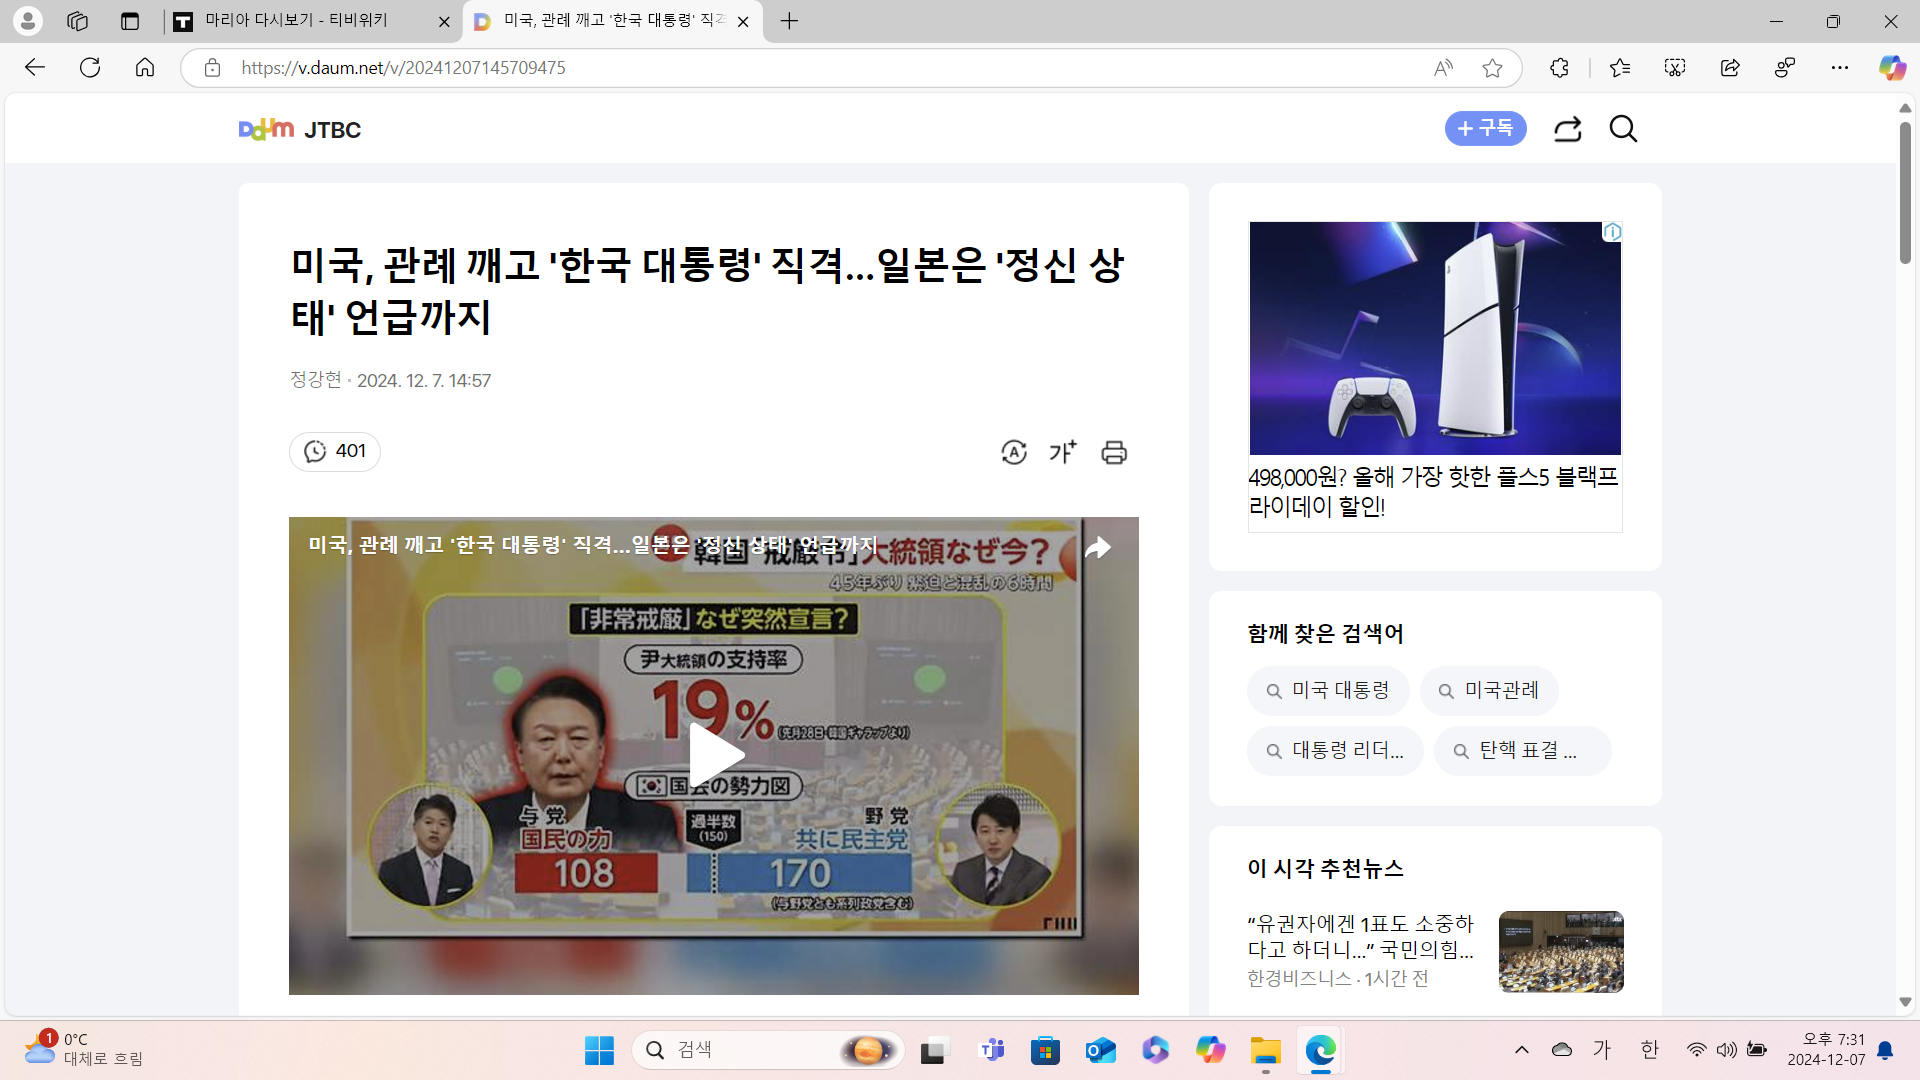
Task: Open the recommended news thumbnail image
Action: click(1560, 951)
